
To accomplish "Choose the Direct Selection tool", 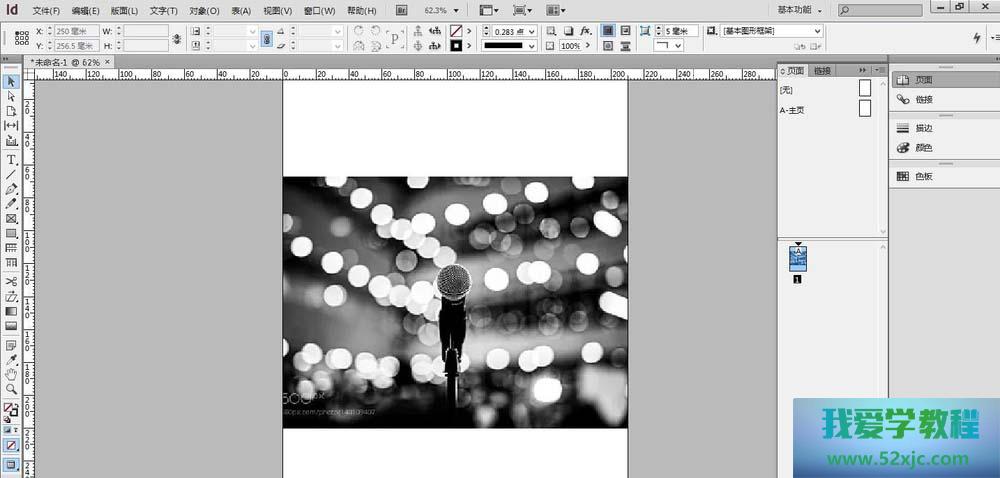I will point(11,96).
